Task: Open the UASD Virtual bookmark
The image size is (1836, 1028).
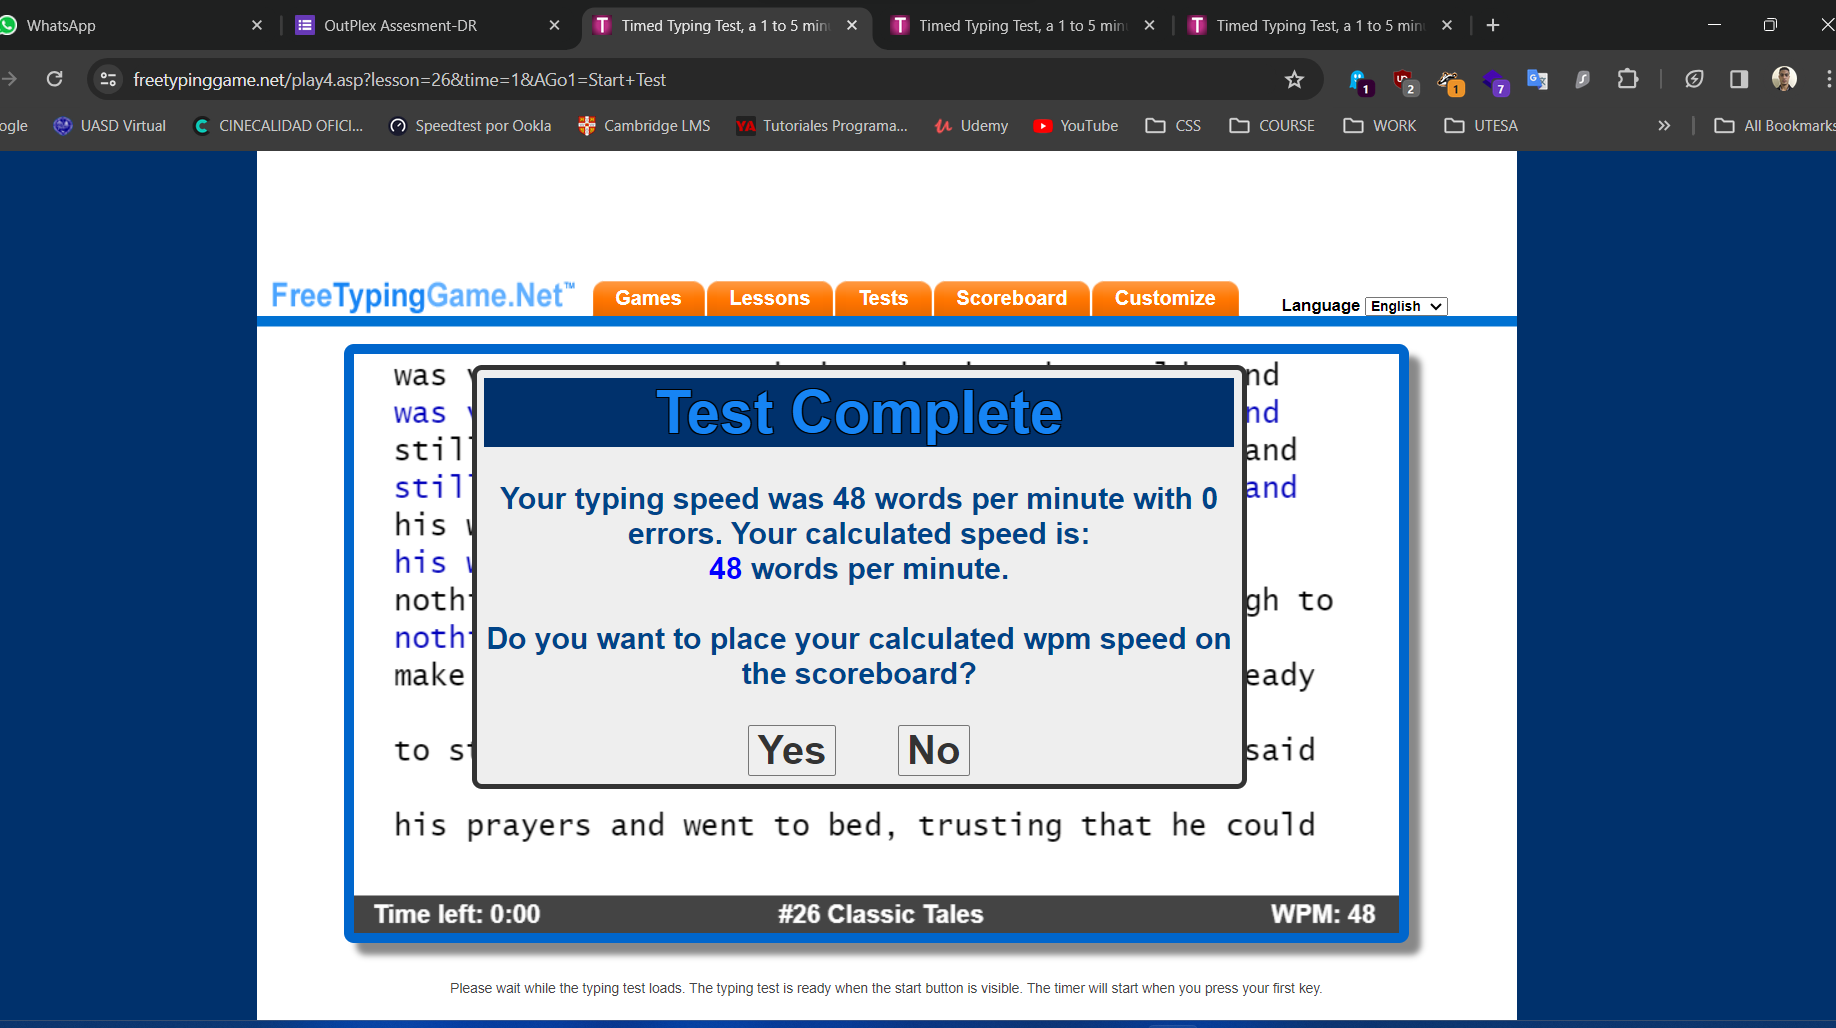Action: tap(110, 126)
